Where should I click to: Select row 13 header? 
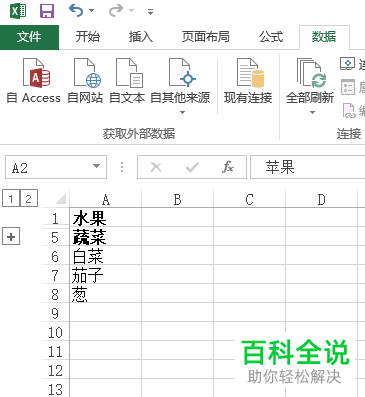pyautogui.click(x=55, y=389)
